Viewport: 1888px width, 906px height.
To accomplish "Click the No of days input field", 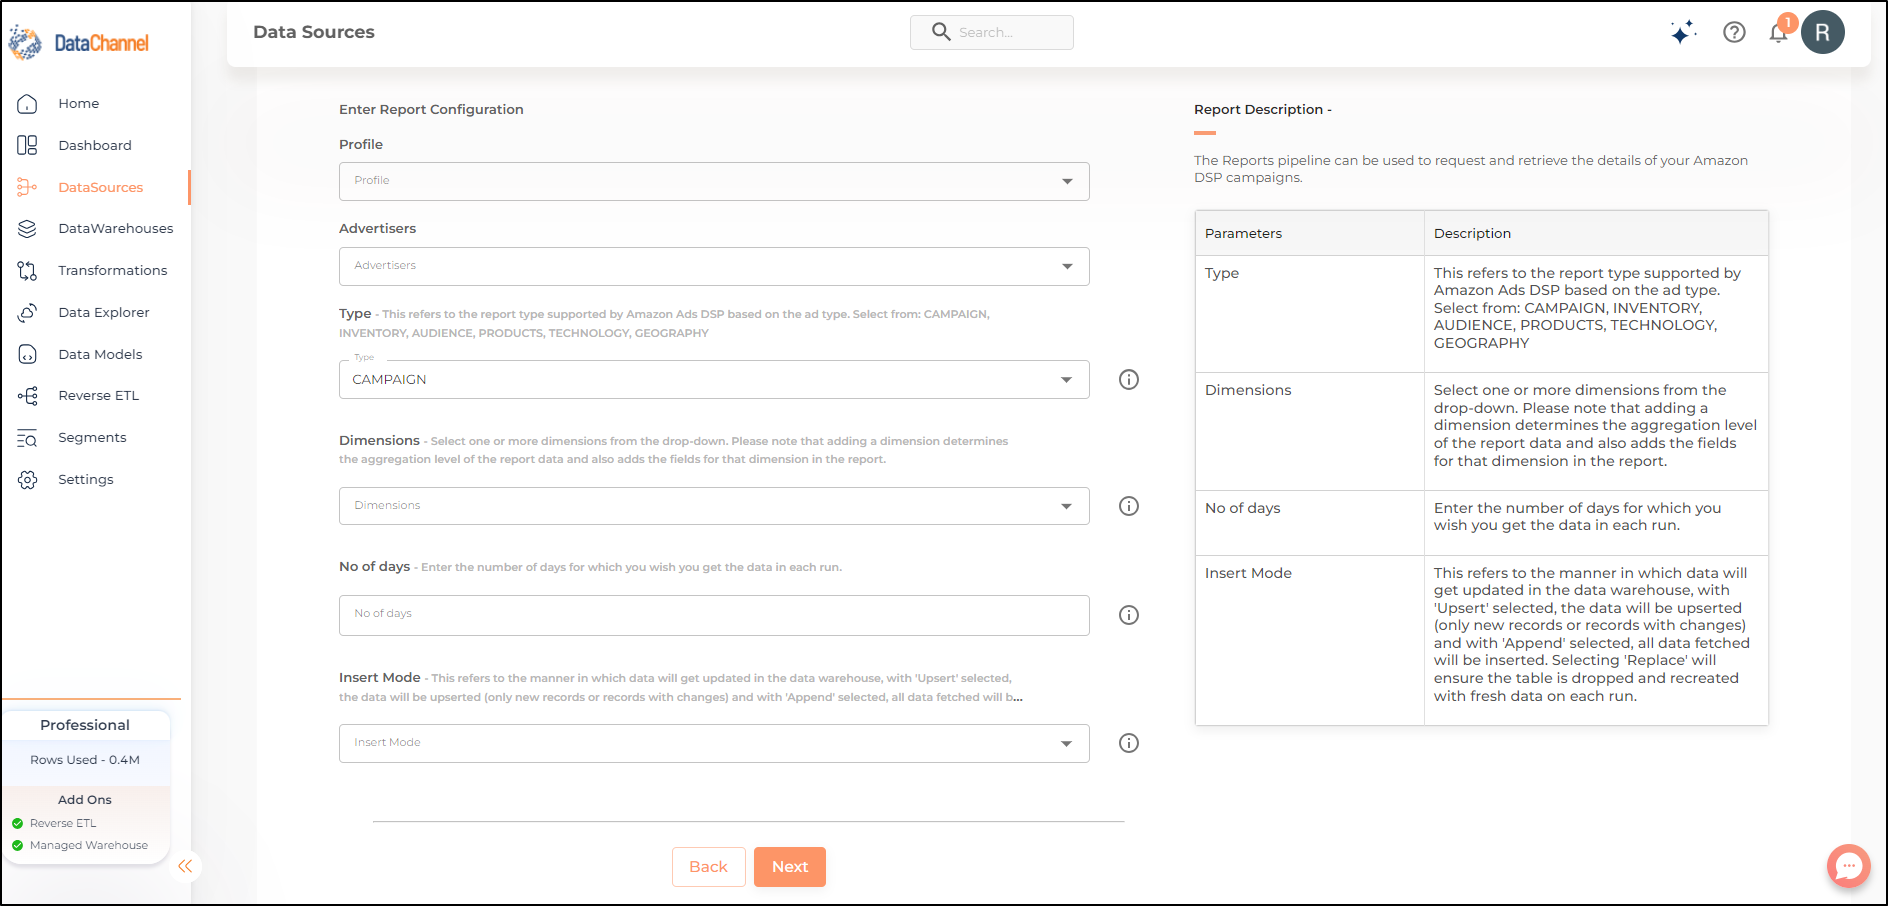I will (x=714, y=615).
